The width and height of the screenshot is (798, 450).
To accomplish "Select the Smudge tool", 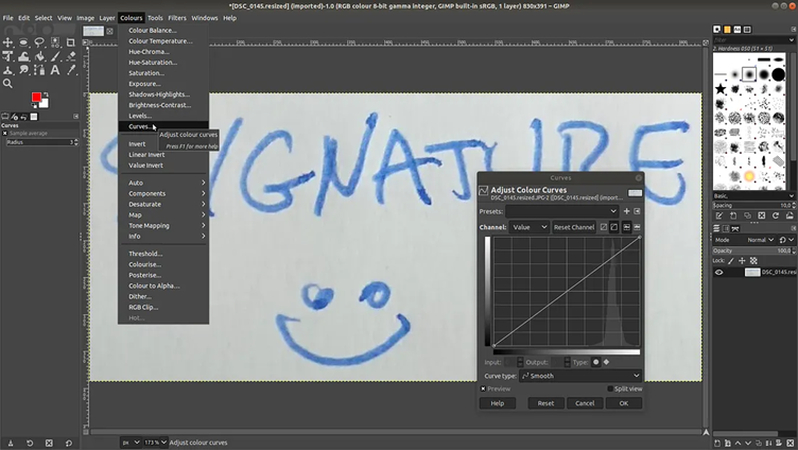I will coord(23,70).
